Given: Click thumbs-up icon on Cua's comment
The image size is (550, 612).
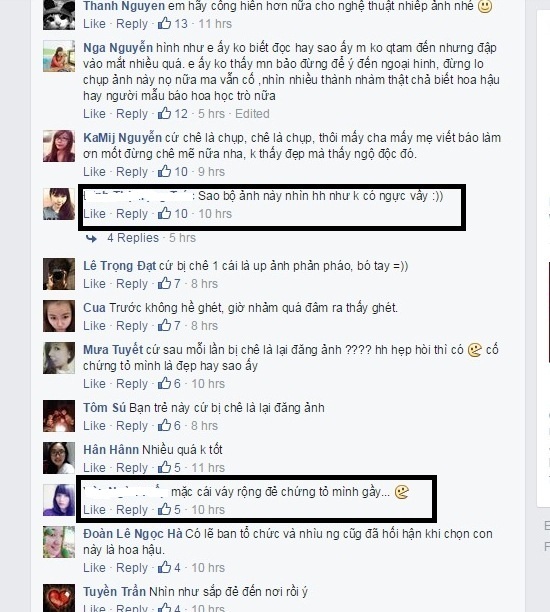Looking at the screenshot, I should tap(164, 326).
